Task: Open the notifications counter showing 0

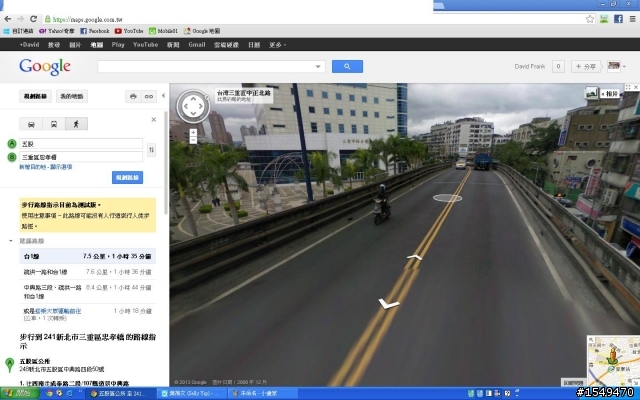Action: tap(558, 66)
